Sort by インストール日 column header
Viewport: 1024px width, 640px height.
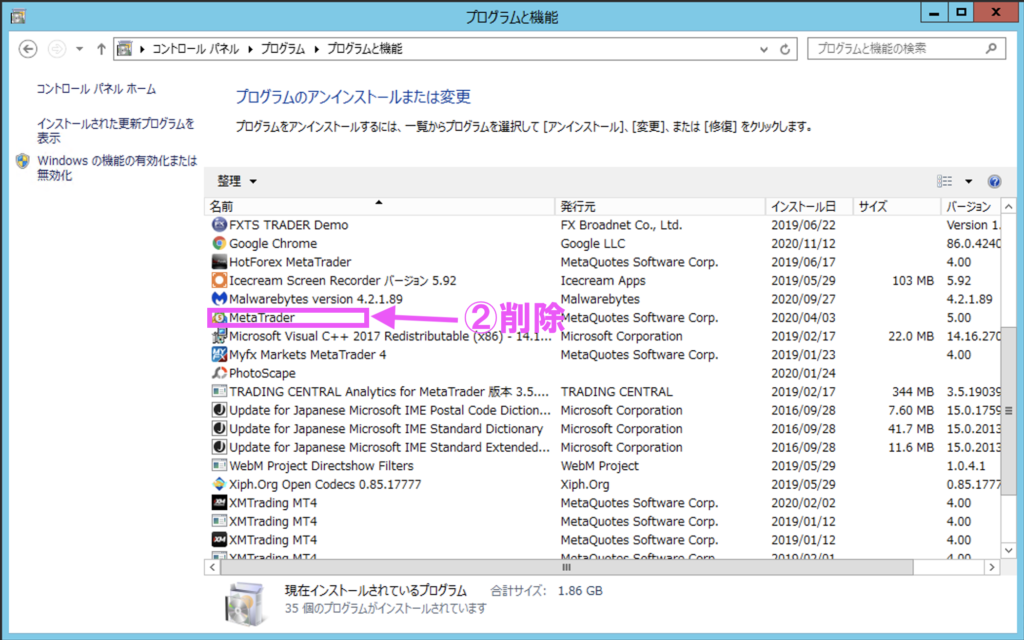pos(809,206)
